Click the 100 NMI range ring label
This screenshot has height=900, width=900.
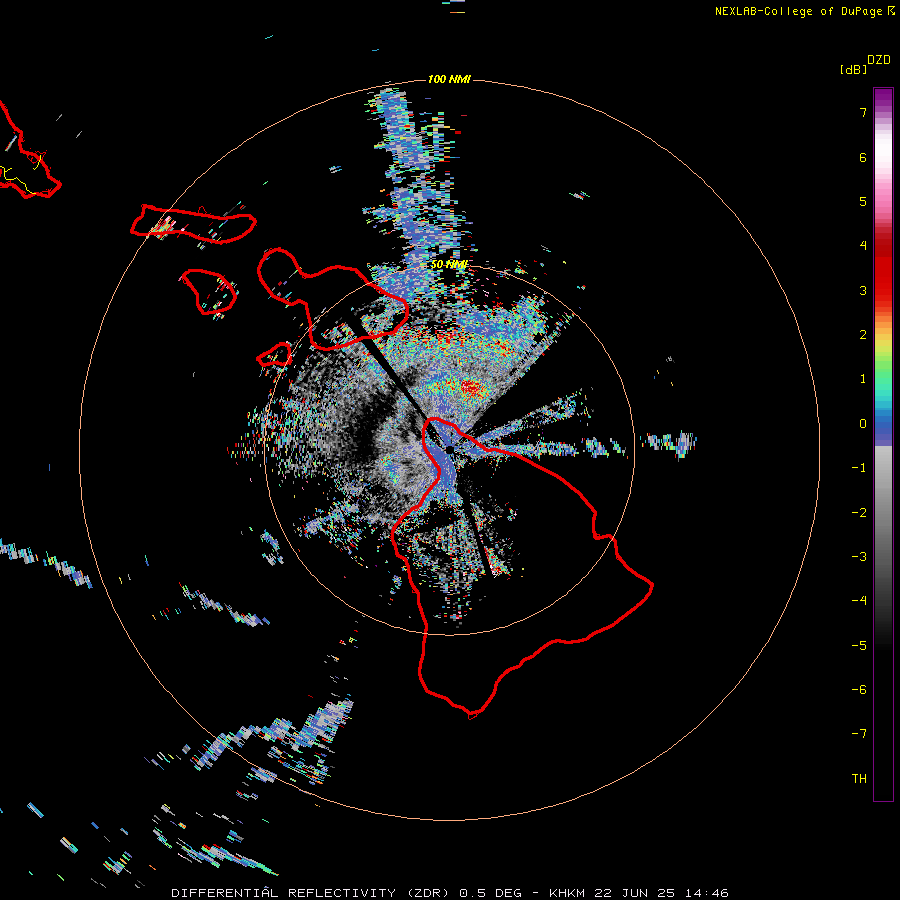(x=449, y=79)
